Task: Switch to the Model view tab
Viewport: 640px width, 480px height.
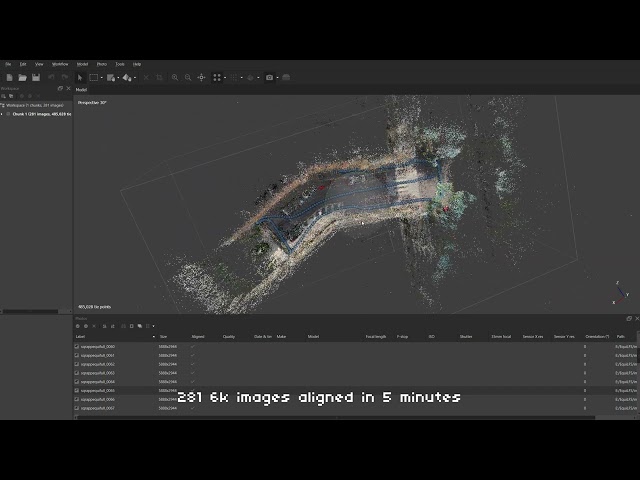Action: pos(81,90)
